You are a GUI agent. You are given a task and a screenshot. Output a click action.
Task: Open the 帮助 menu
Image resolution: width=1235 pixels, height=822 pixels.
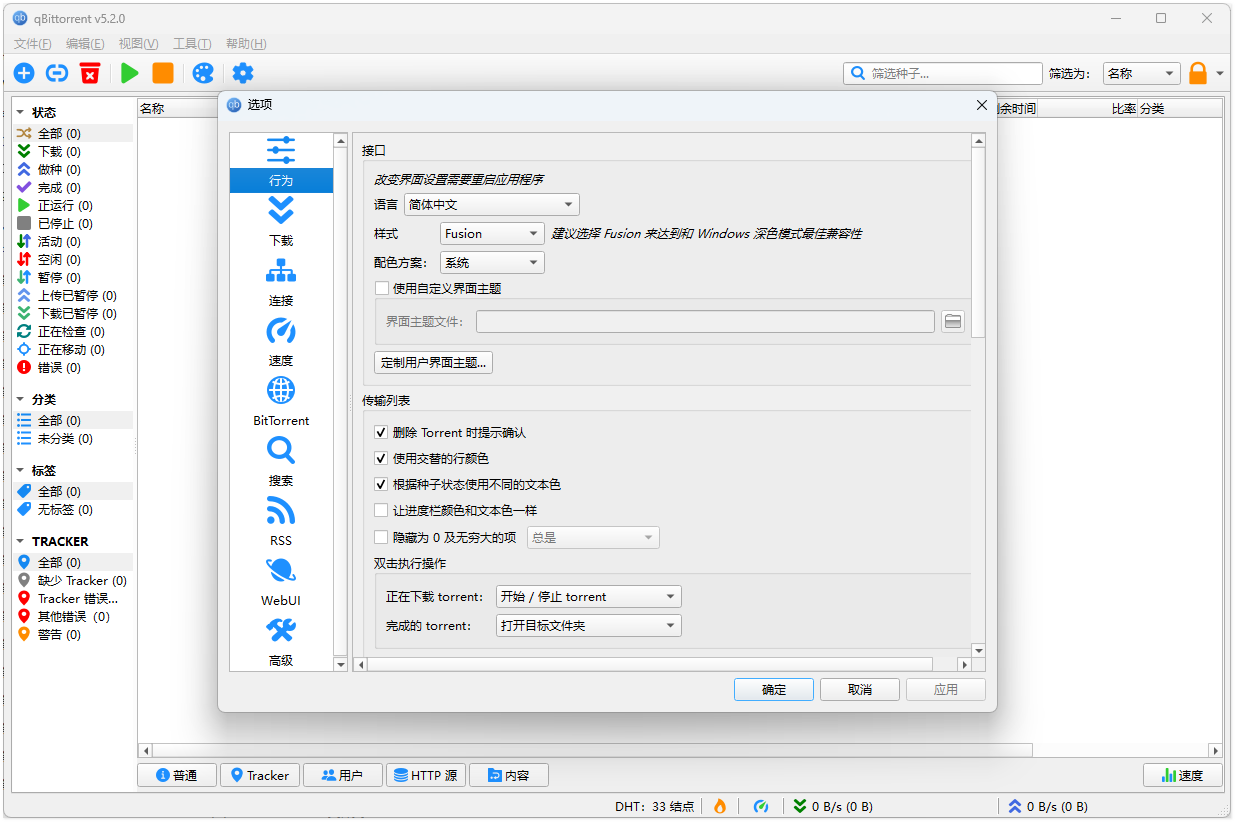tap(246, 44)
